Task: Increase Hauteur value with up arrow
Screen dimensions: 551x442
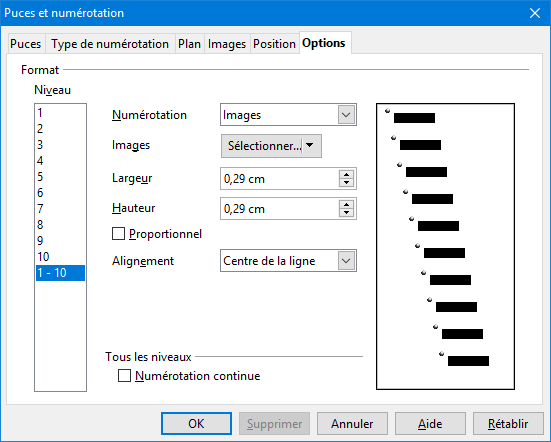Action: pos(346,204)
